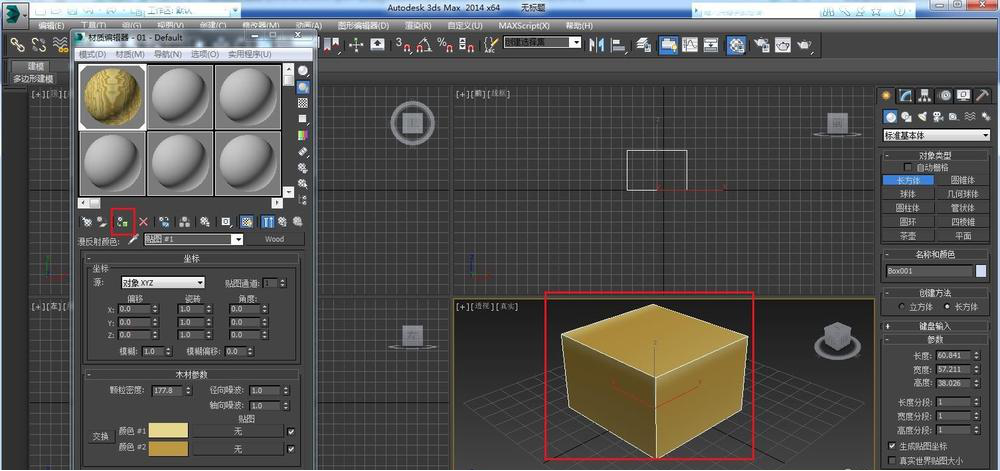Click the teapot Render Setup icon
Viewport: 1000px width, 471px height.
[x=759, y=44]
